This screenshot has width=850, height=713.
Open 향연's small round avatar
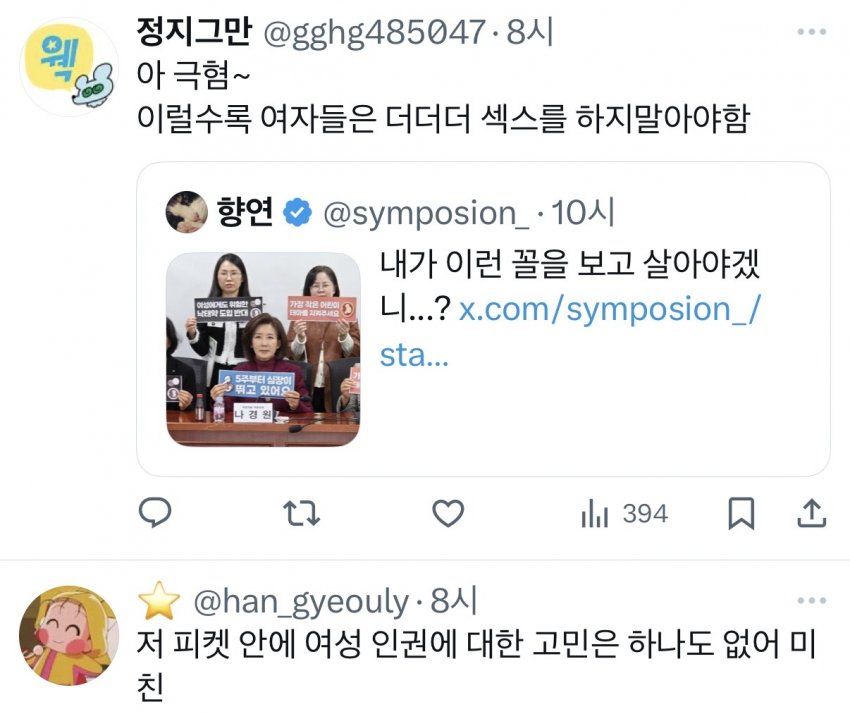pyautogui.click(x=186, y=212)
